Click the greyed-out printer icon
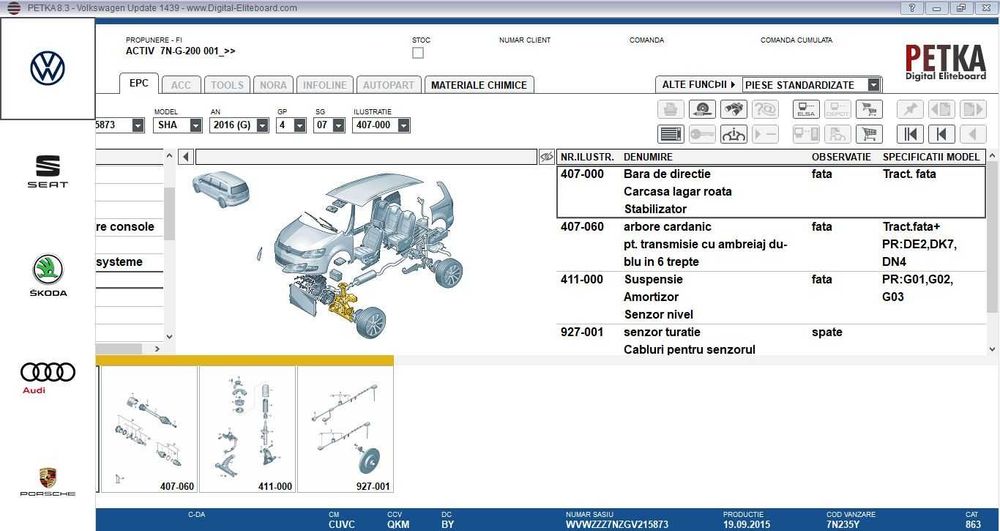The image size is (1000, 531). [x=670, y=110]
